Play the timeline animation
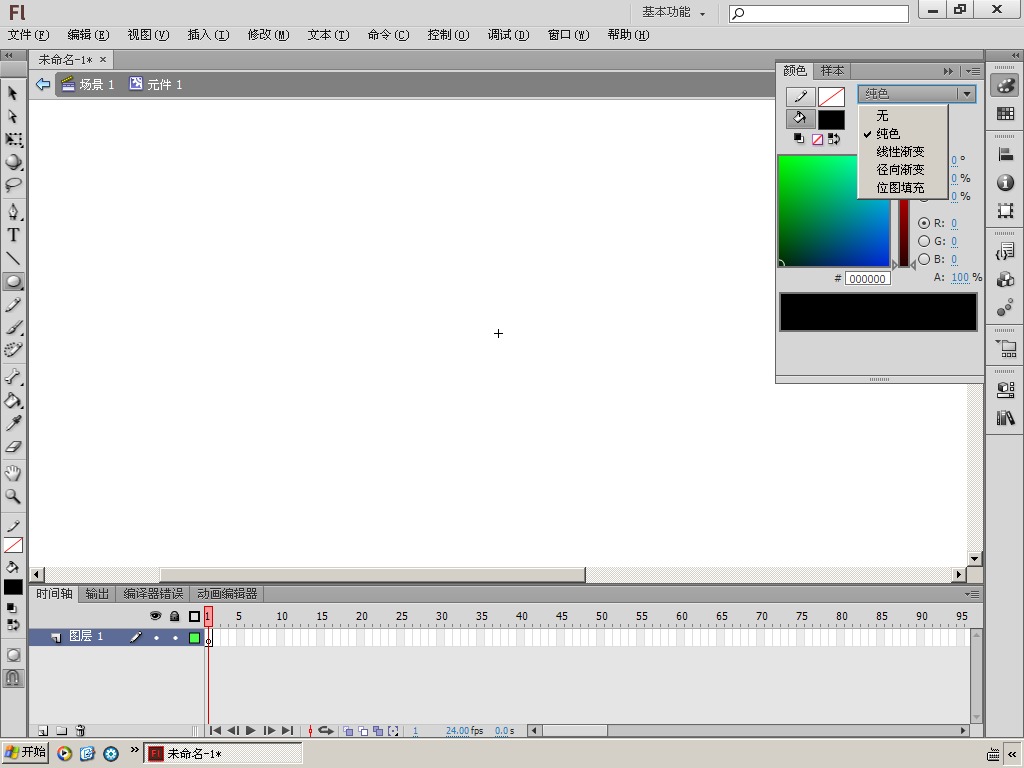1024x768 pixels. tap(251, 731)
